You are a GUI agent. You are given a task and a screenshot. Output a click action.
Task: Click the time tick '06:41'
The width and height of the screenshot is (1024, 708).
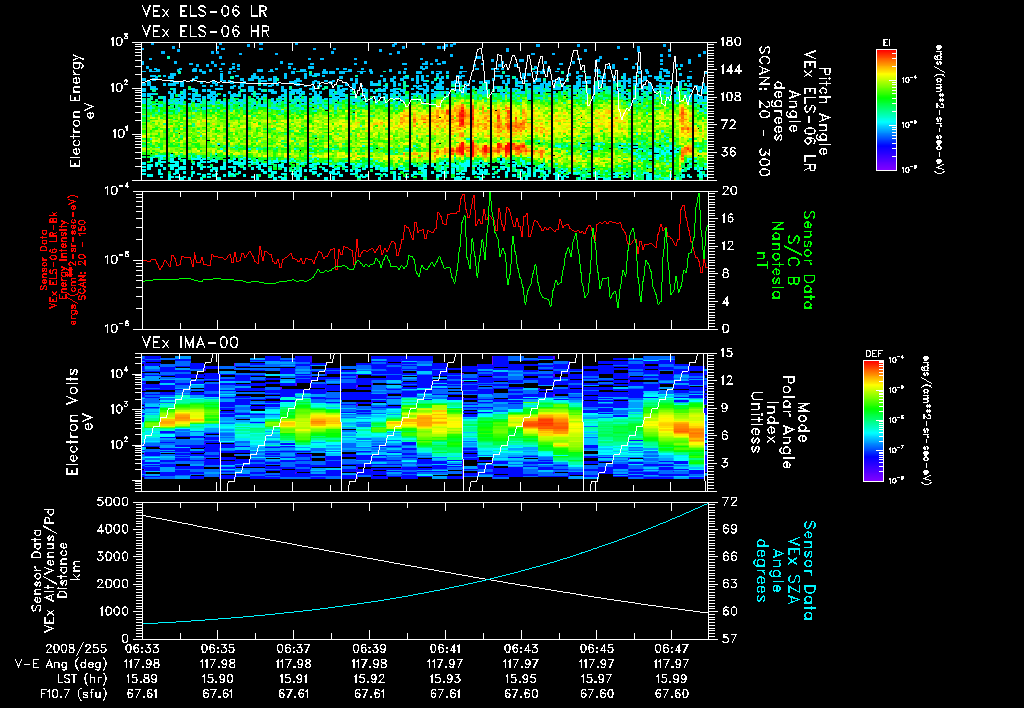click(x=445, y=649)
